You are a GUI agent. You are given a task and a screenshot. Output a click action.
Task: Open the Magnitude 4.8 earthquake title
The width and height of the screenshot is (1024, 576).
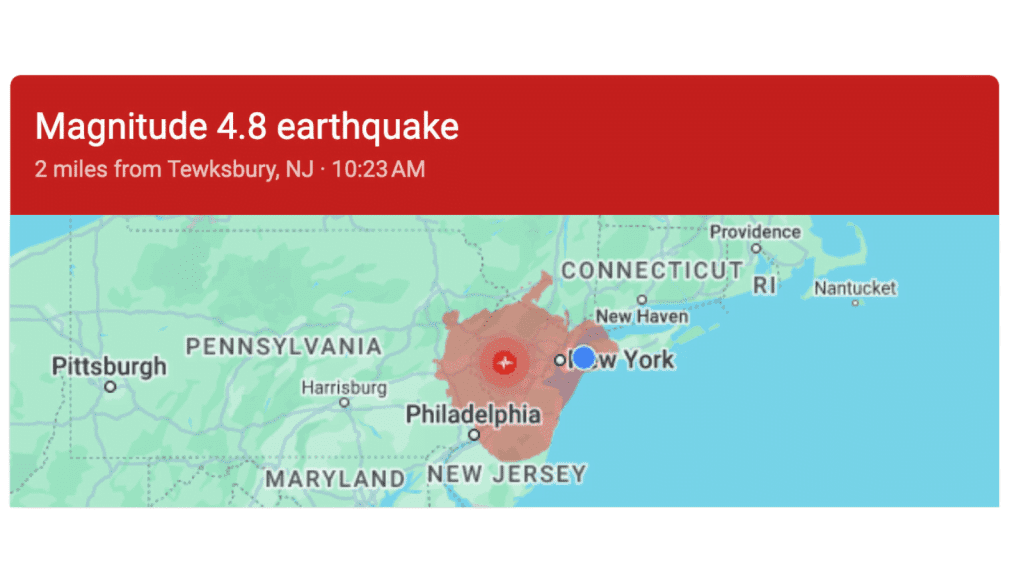click(x=247, y=127)
